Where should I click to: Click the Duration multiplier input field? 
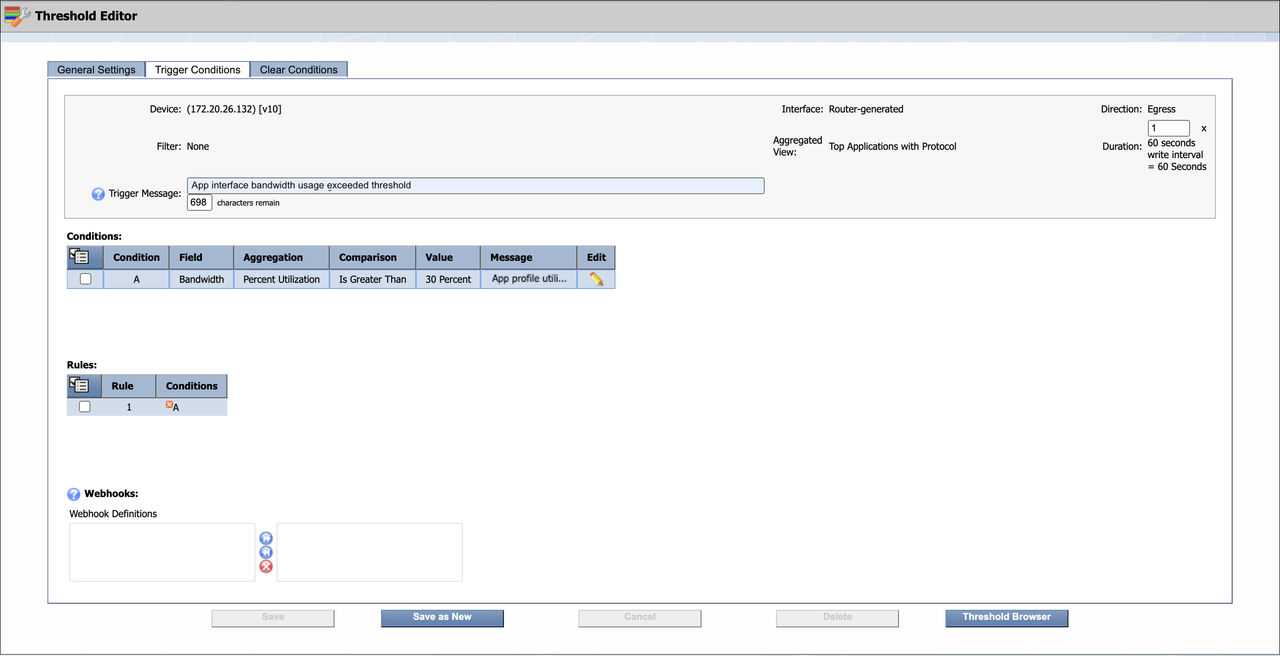point(1168,128)
